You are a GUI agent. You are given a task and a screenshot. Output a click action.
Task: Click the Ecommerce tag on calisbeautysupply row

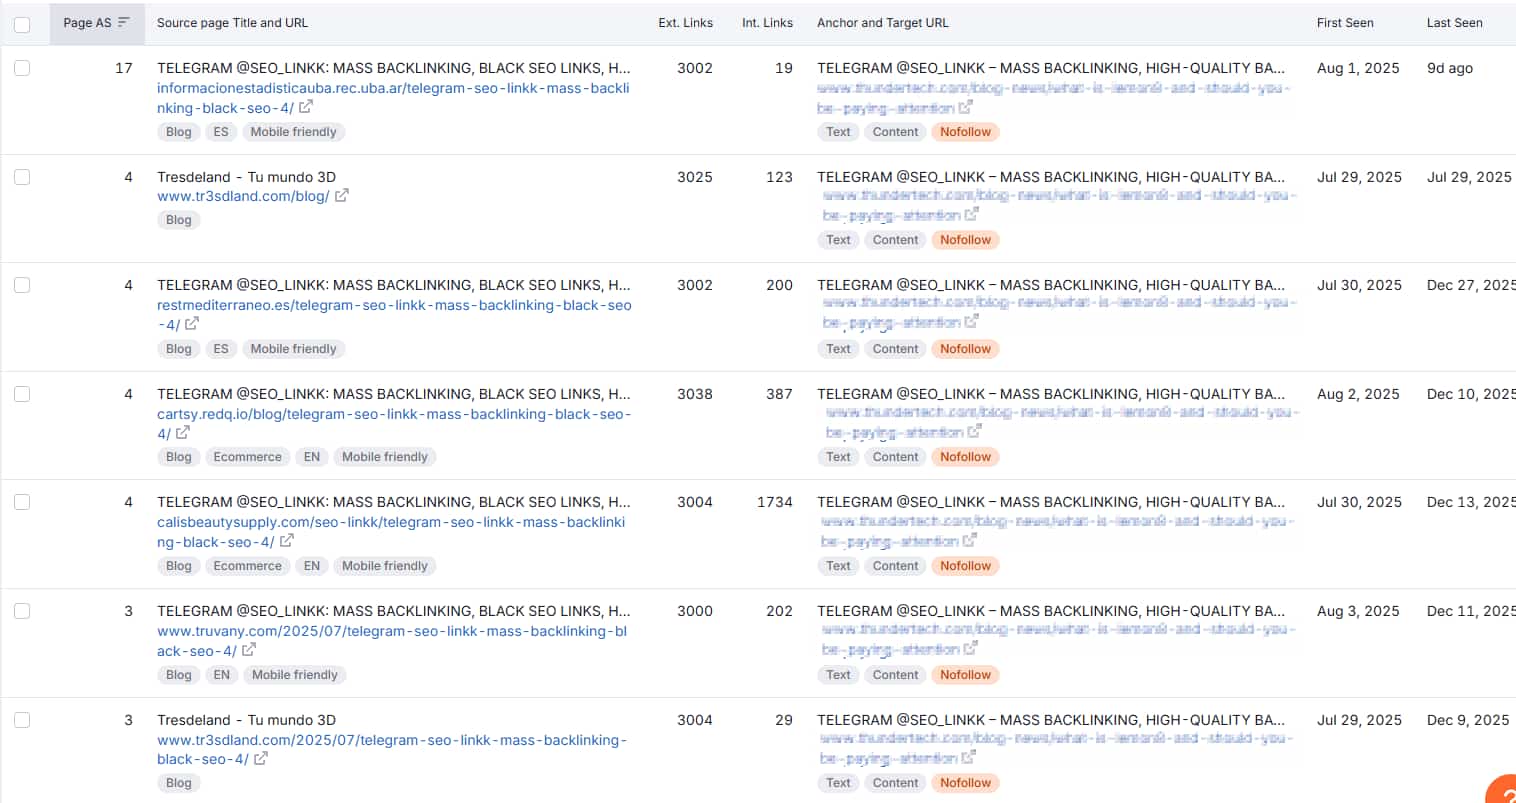(x=247, y=566)
